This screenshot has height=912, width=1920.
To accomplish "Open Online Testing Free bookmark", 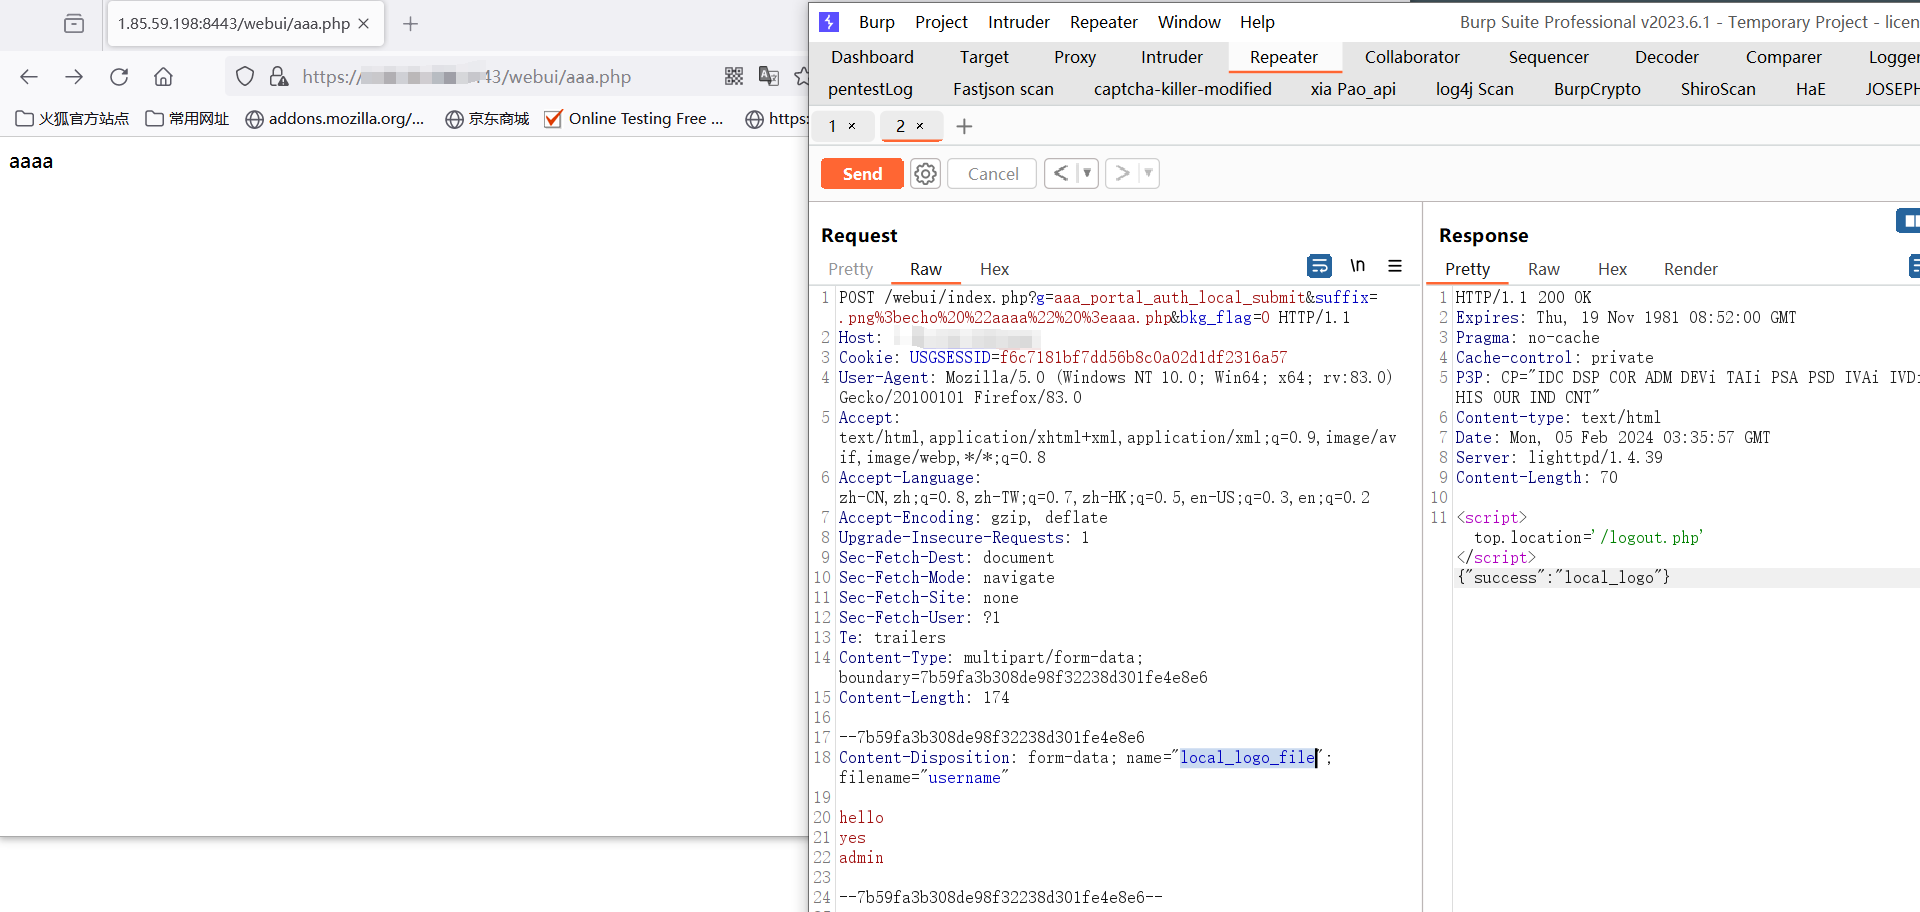I will click(634, 119).
